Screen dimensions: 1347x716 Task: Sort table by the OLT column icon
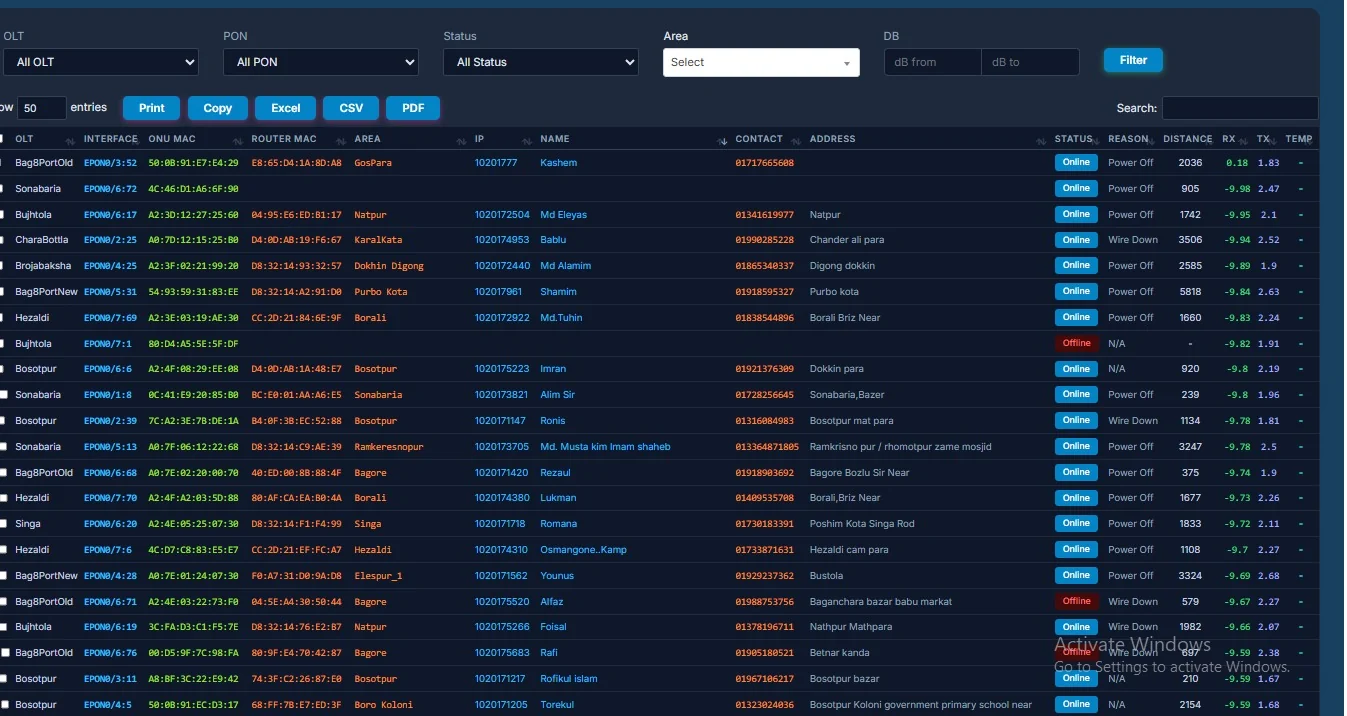coord(70,140)
